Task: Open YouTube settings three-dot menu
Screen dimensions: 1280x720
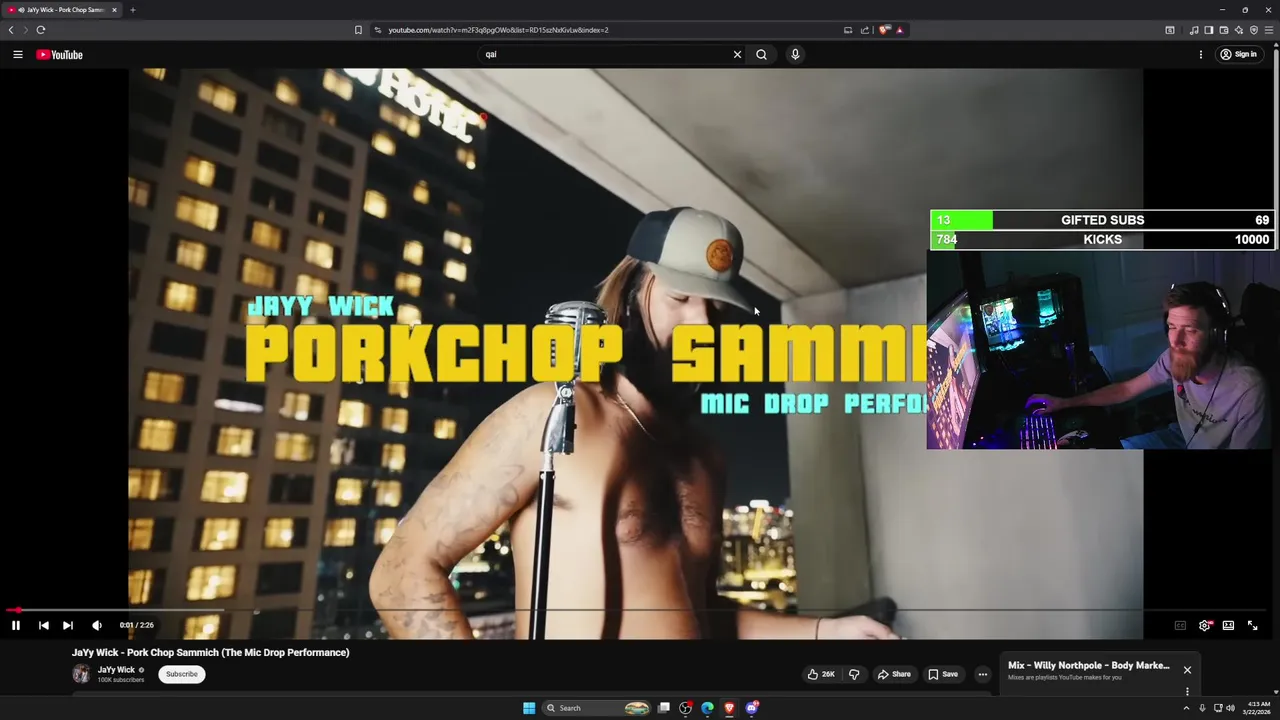Action: tap(1201, 54)
